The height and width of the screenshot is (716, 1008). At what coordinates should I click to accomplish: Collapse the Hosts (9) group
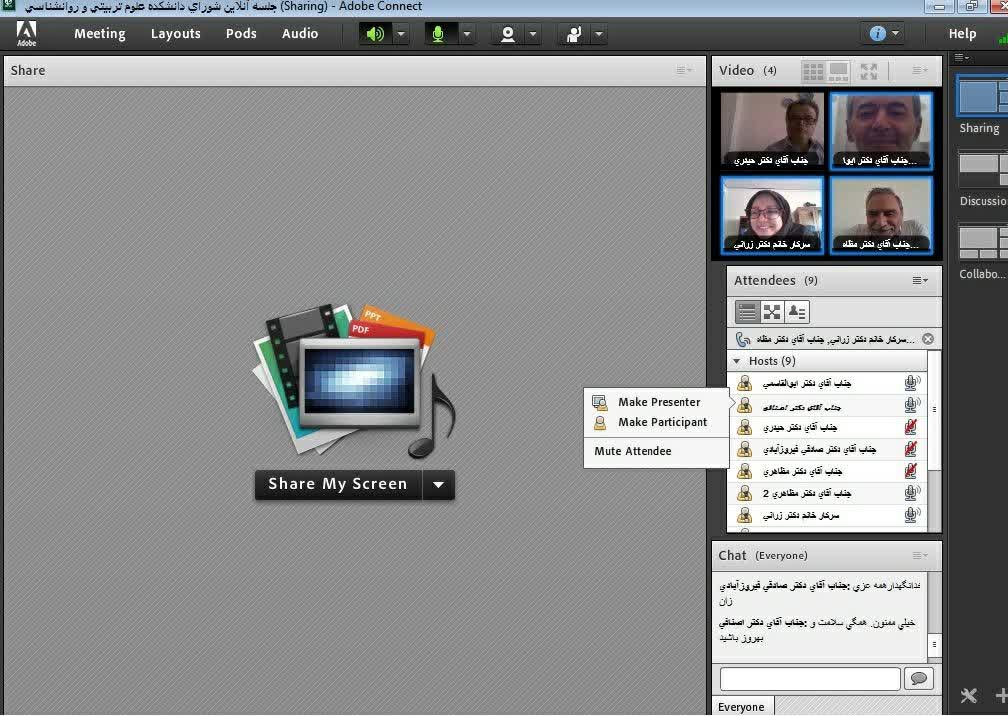[x=737, y=361]
